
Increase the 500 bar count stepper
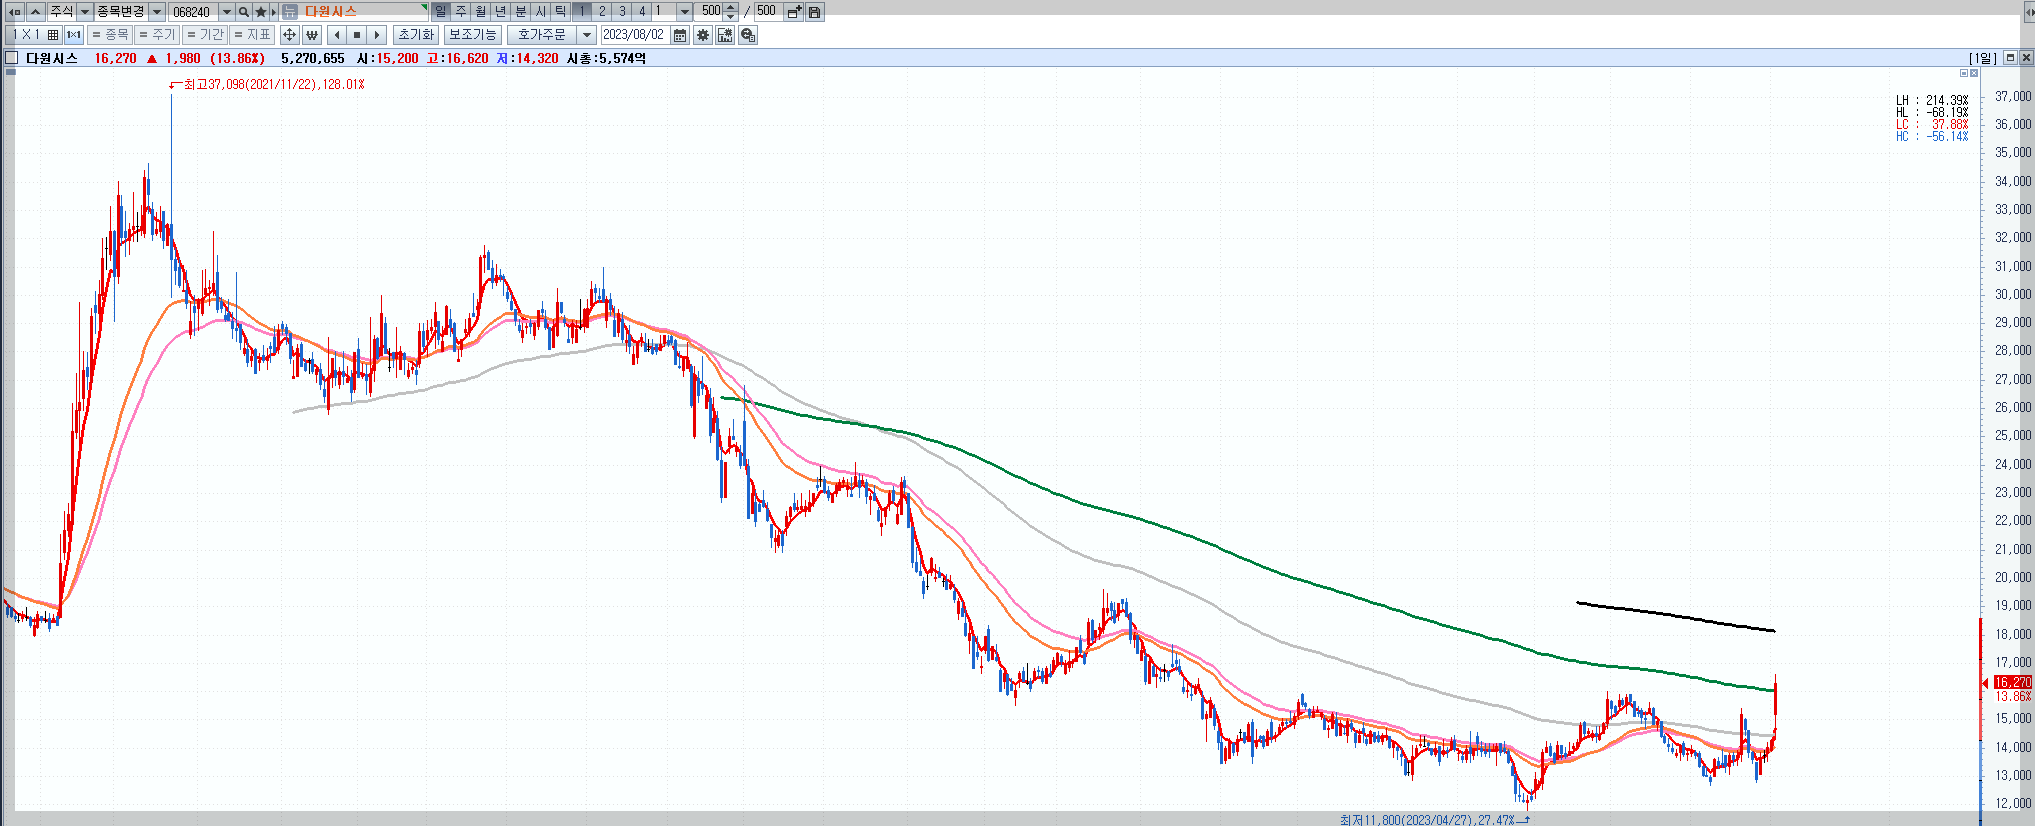[731, 7]
